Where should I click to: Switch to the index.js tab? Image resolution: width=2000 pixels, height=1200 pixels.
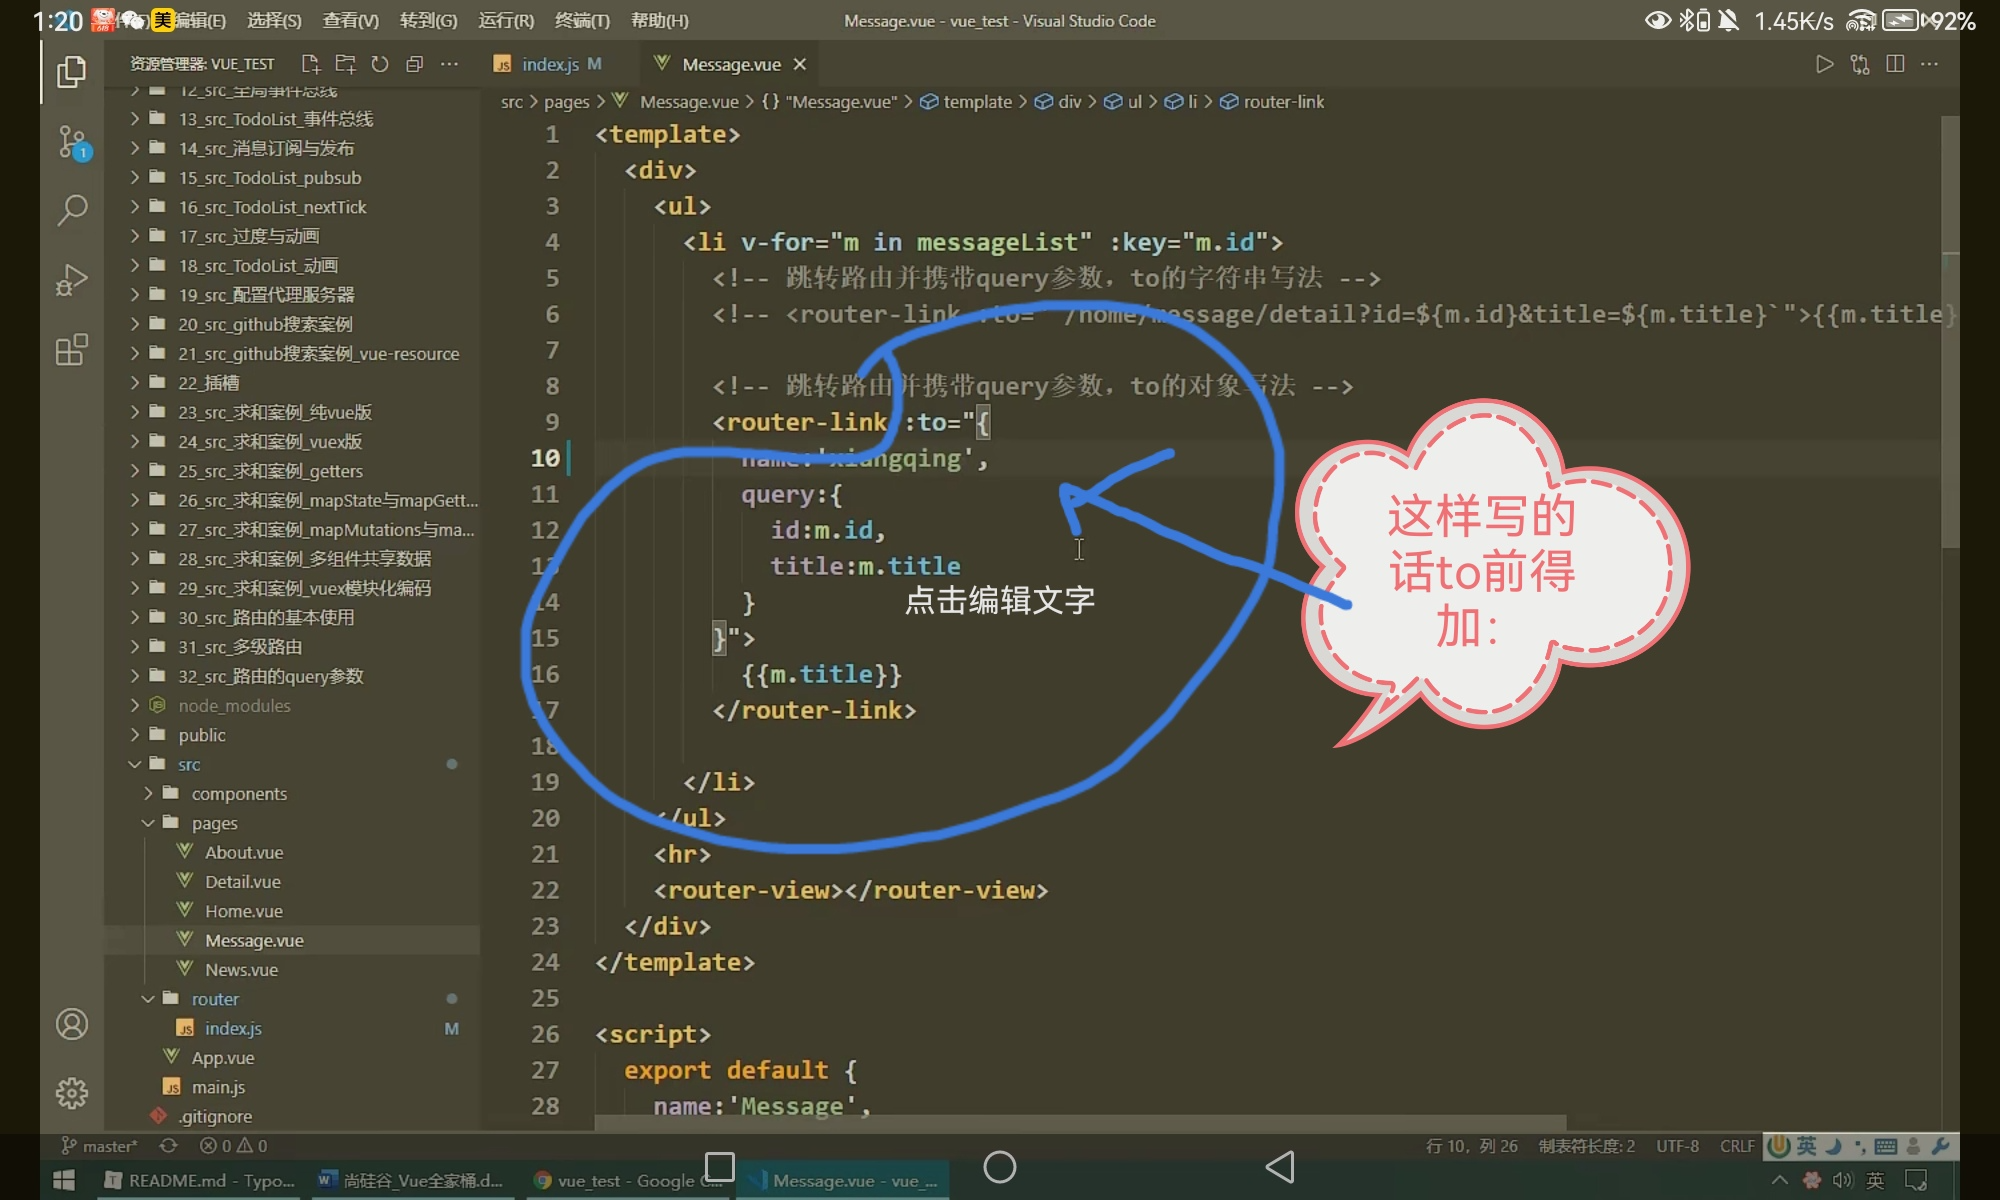pyautogui.click(x=549, y=64)
